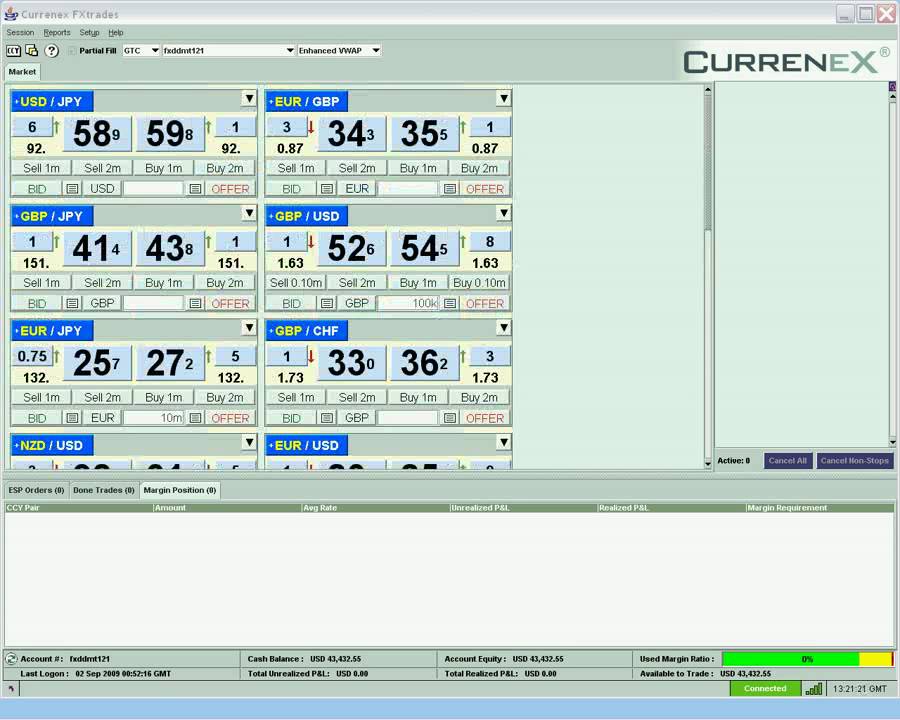
Task: Click the orders side panel vertical scrollbar
Action: point(892,270)
